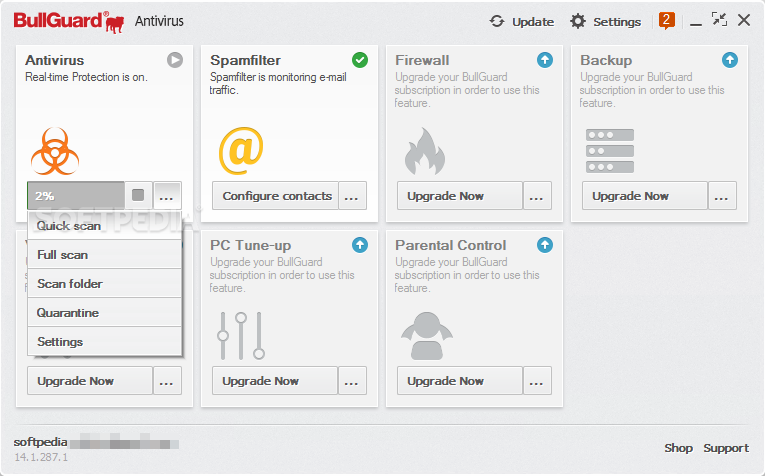Click Configure contacts button
This screenshot has height=476, width=765.
click(x=275, y=196)
